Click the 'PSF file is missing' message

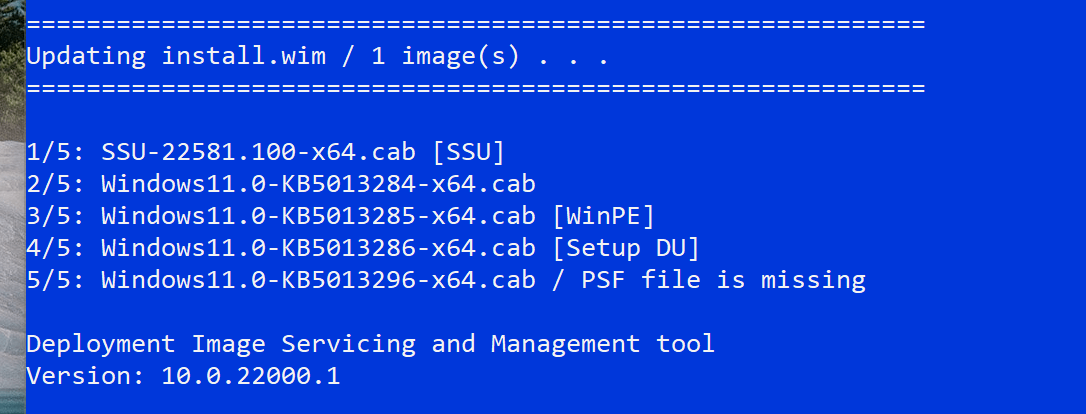tap(723, 280)
